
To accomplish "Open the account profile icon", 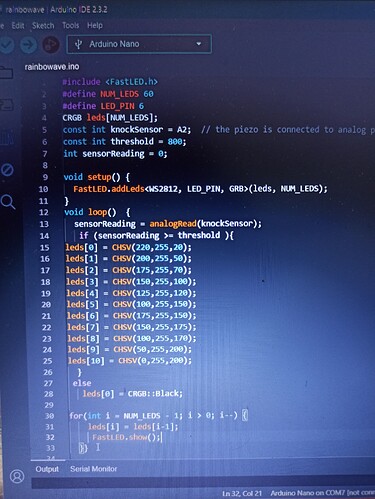I will pyautogui.click(x=17, y=476).
